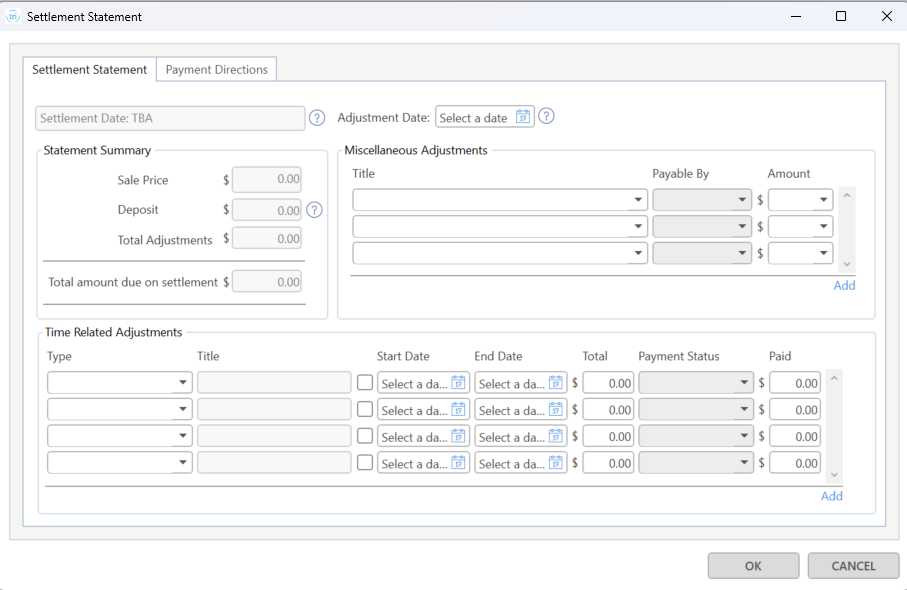Open End Date calendar icon in third row
The image size is (907, 590).
click(556, 437)
